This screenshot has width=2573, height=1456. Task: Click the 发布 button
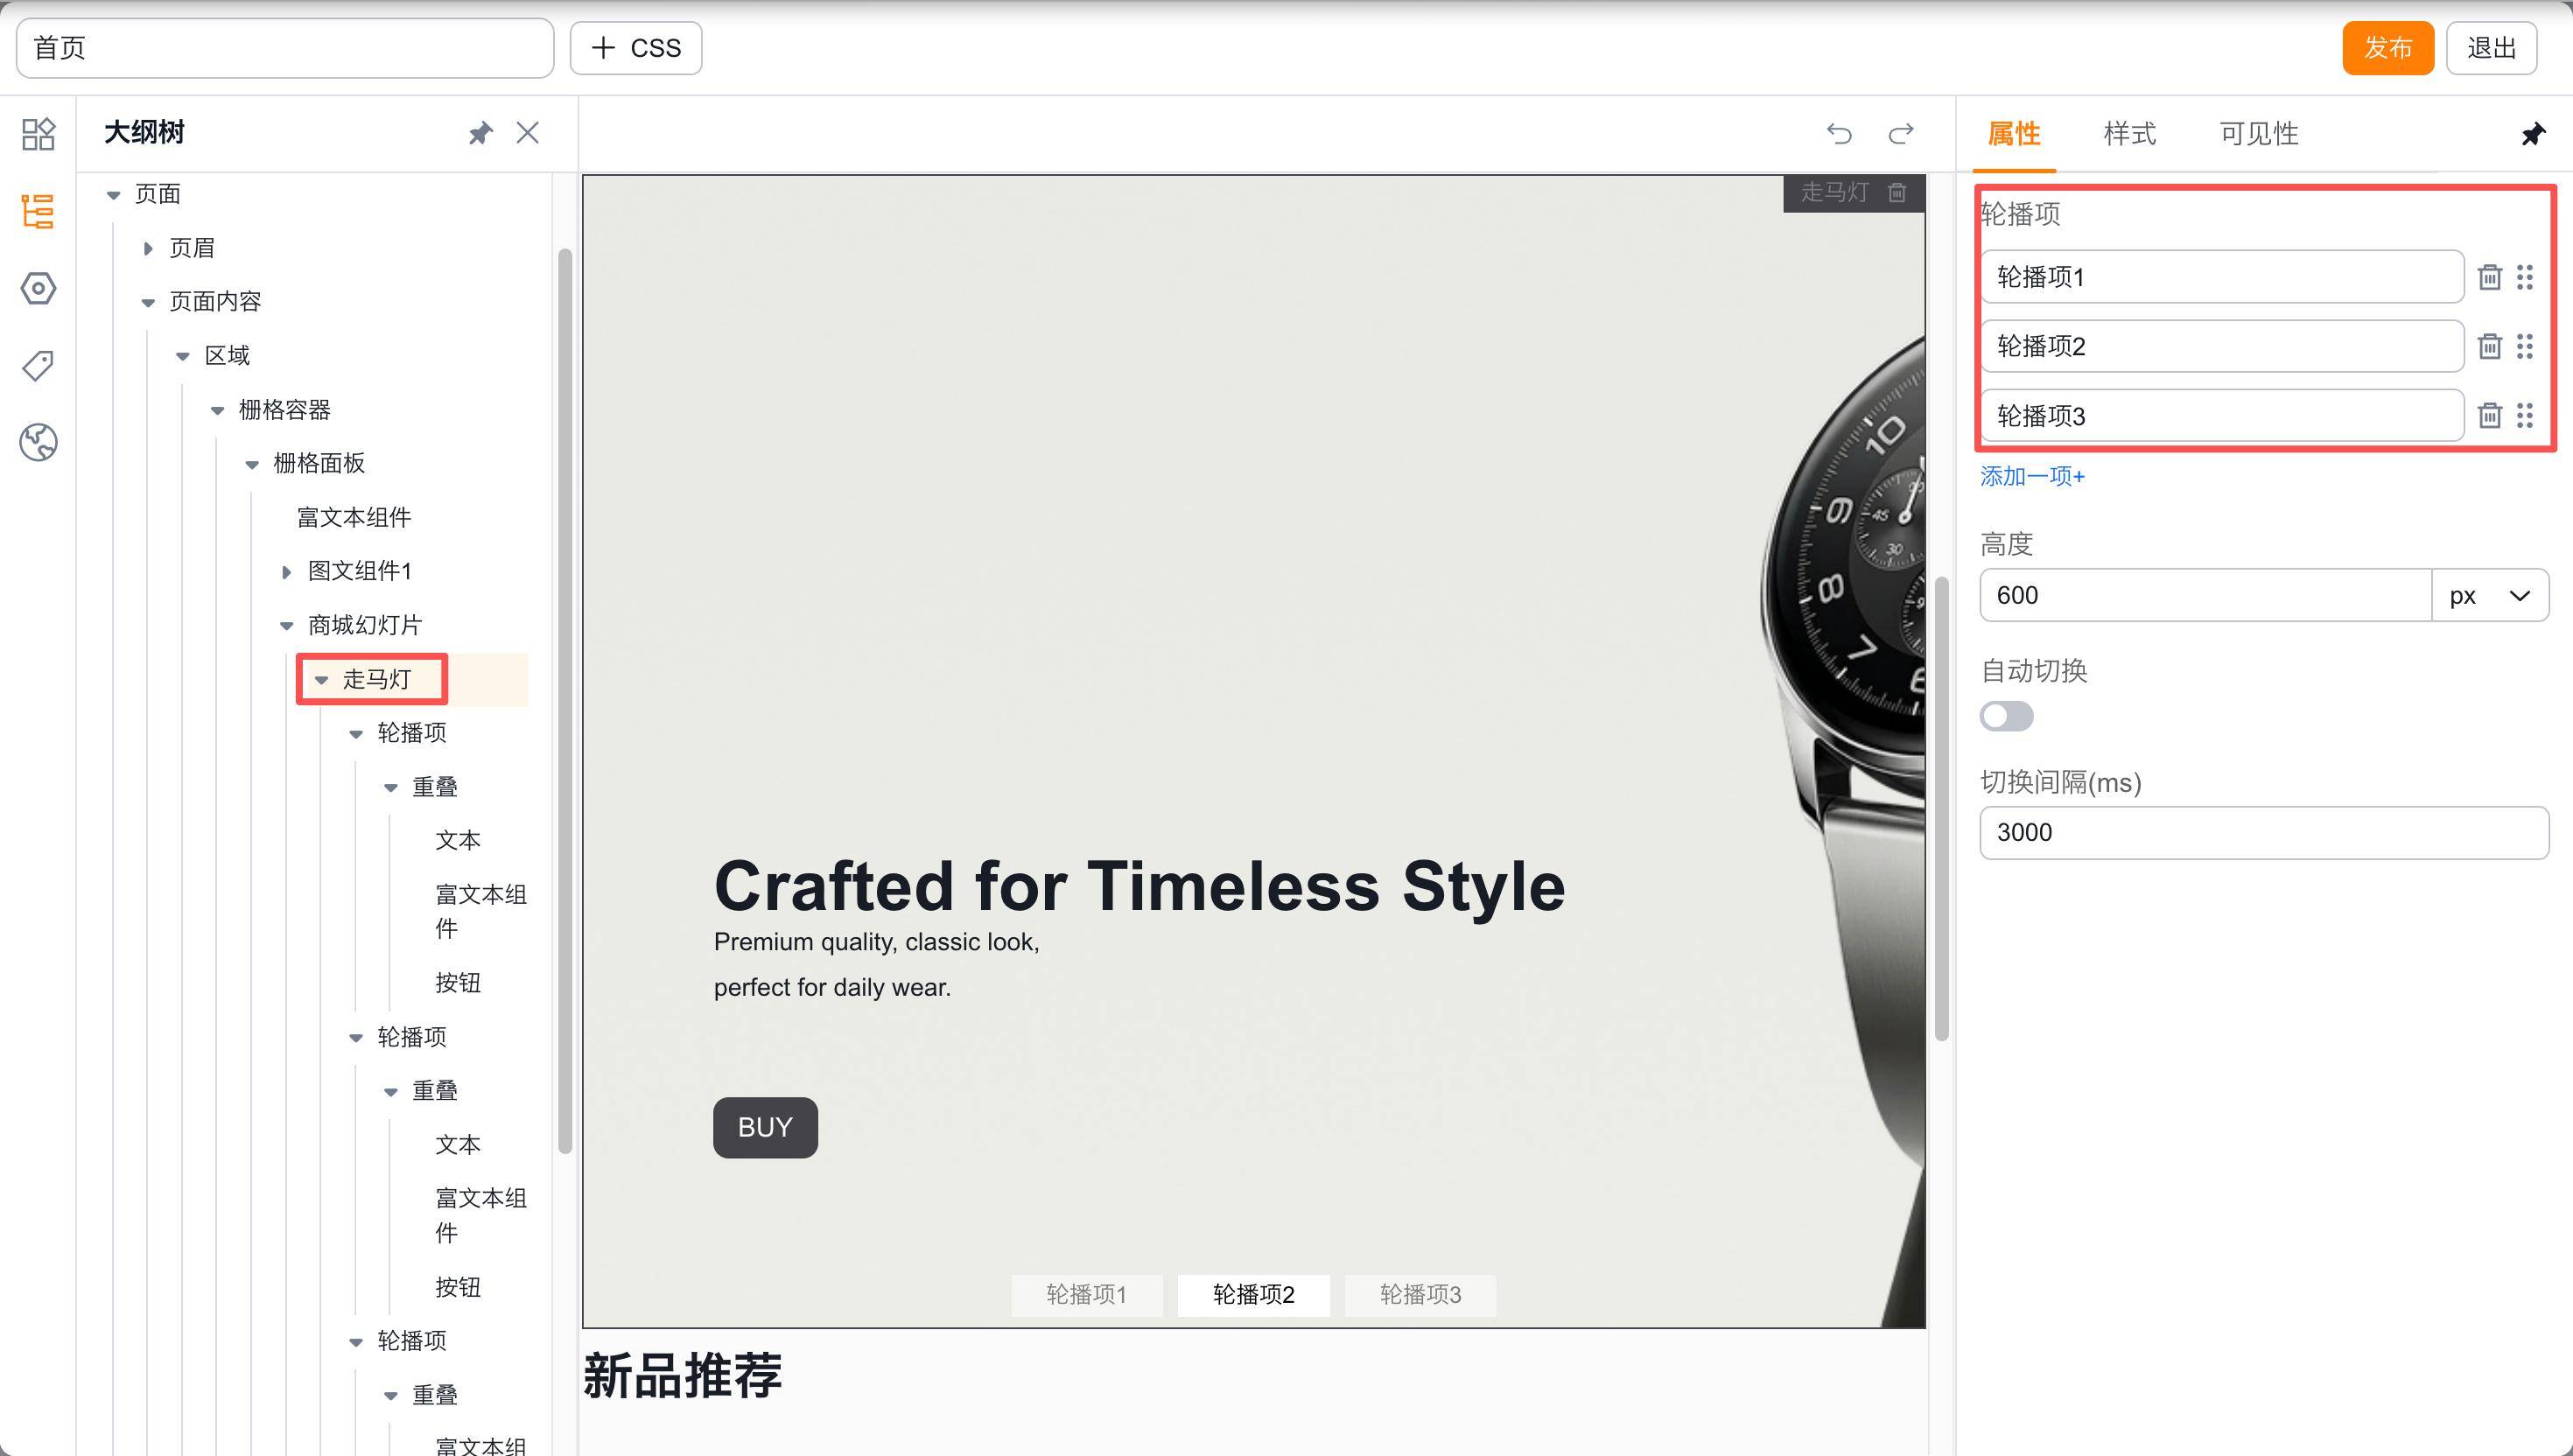[x=2387, y=48]
